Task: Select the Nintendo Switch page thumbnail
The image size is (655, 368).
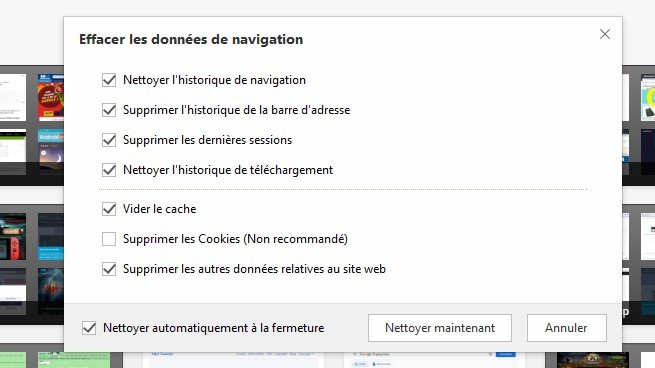Action: tap(13, 237)
